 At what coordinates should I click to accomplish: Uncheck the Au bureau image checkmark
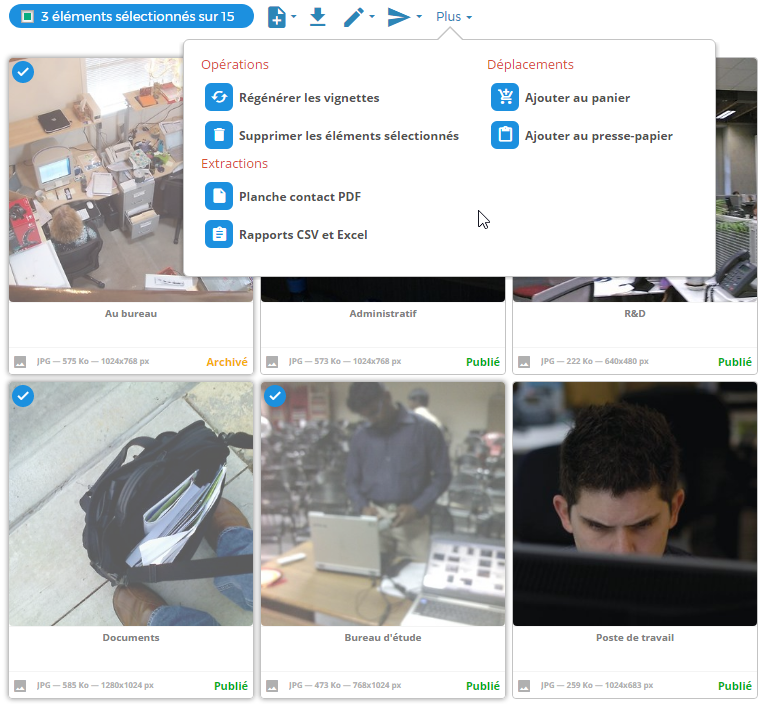(x=23, y=72)
